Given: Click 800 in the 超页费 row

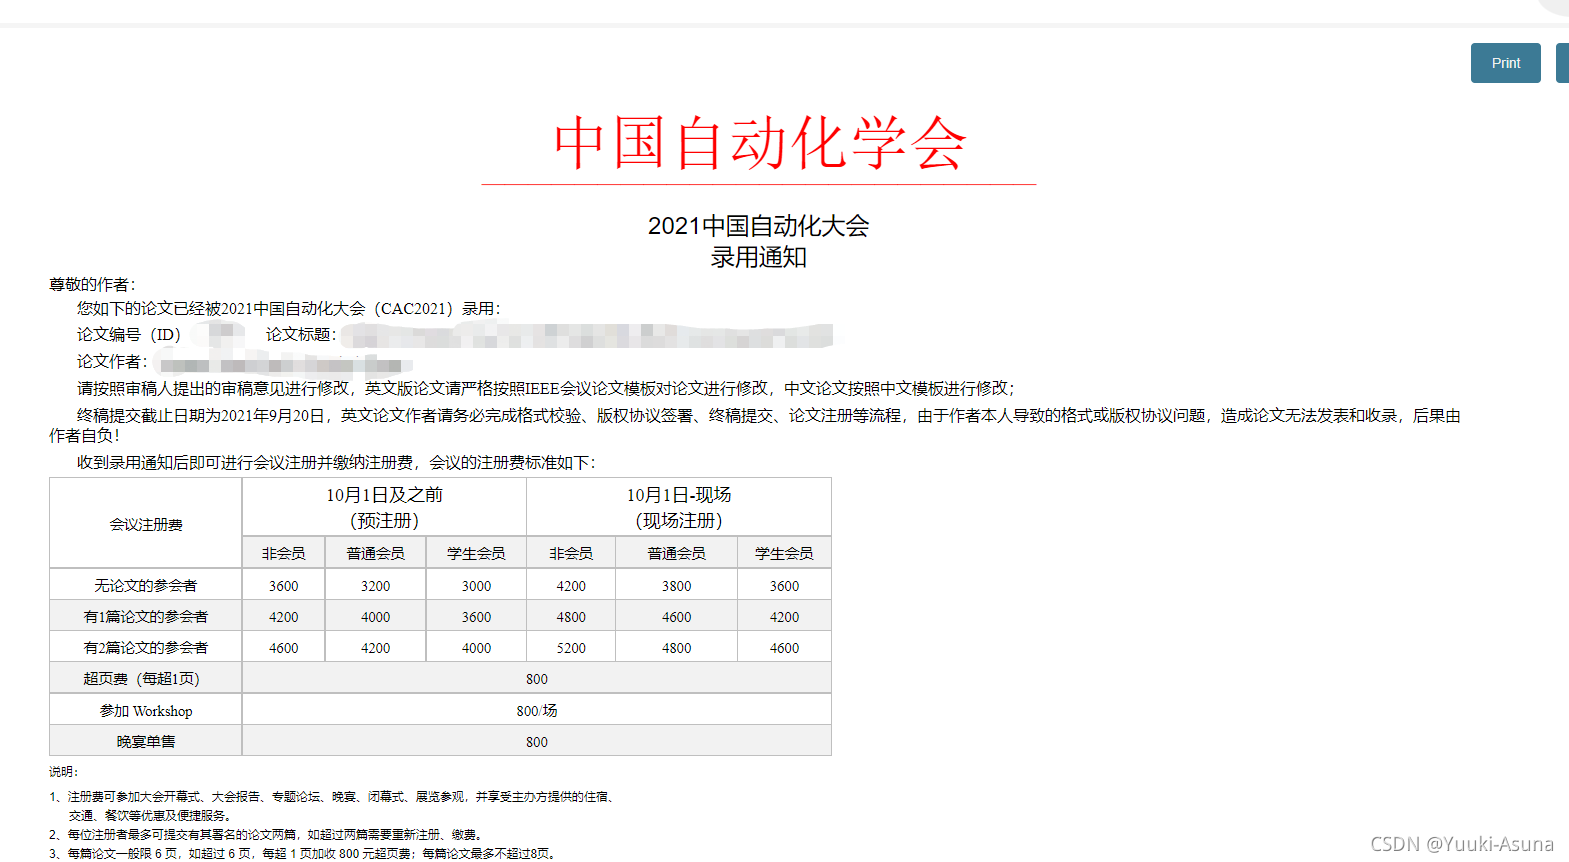Looking at the screenshot, I should (x=537, y=678).
